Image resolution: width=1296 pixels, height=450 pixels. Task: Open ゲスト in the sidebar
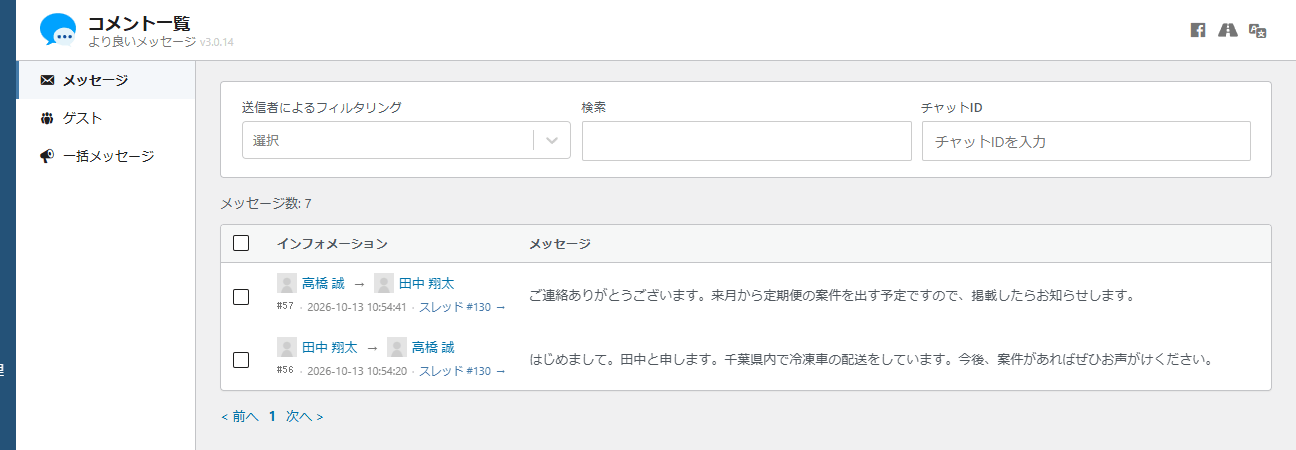point(106,118)
